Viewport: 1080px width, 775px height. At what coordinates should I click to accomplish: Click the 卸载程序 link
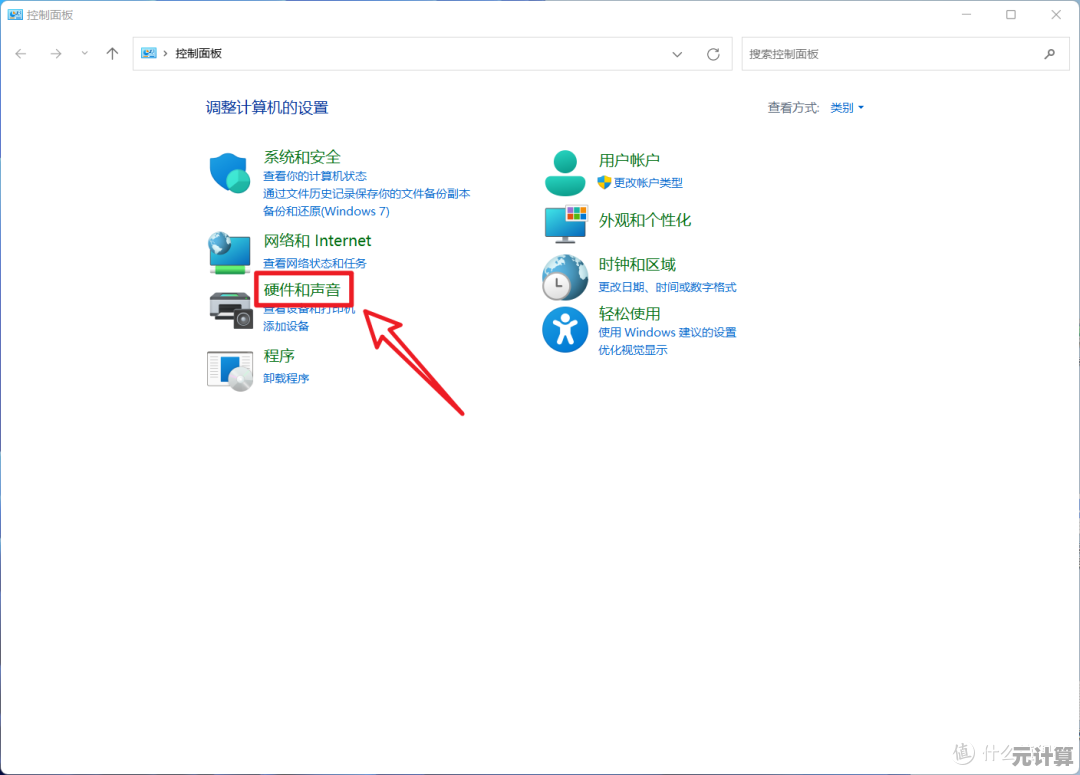click(286, 378)
